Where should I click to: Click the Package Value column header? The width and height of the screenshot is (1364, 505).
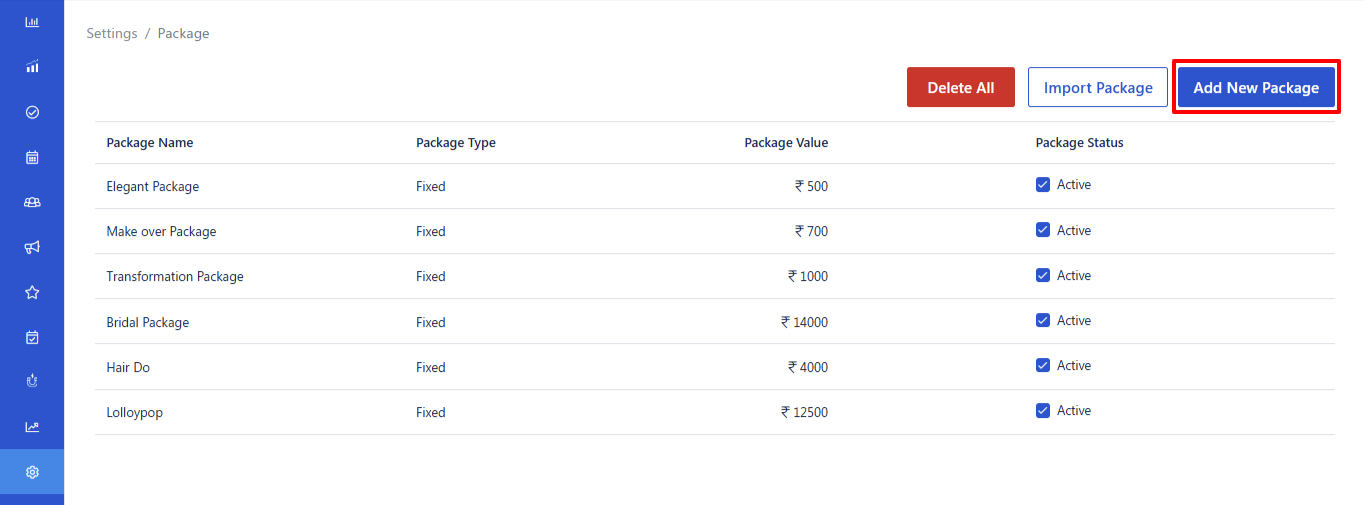pyautogui.click(x=786, y=143)
